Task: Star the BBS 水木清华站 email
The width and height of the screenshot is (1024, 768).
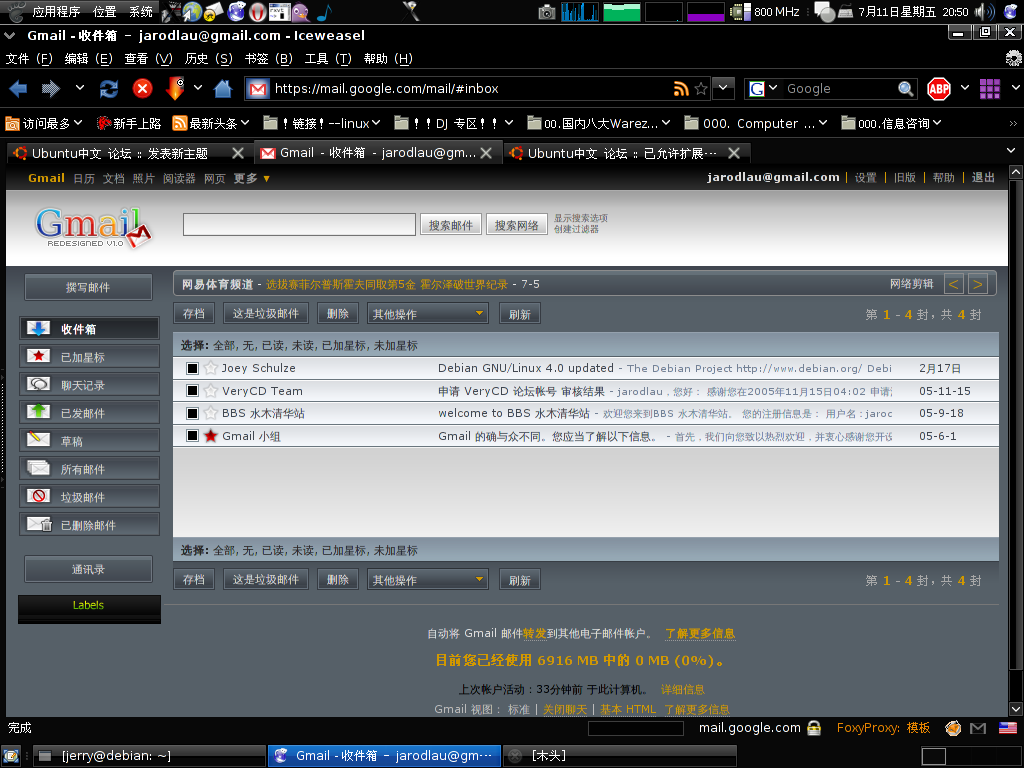Action: (210, 413)
